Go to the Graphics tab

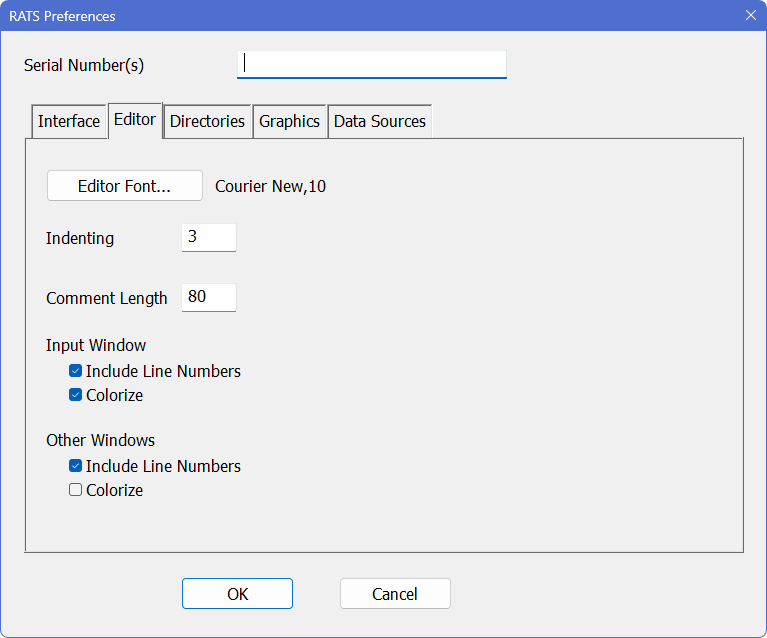[x=289, y=121]
